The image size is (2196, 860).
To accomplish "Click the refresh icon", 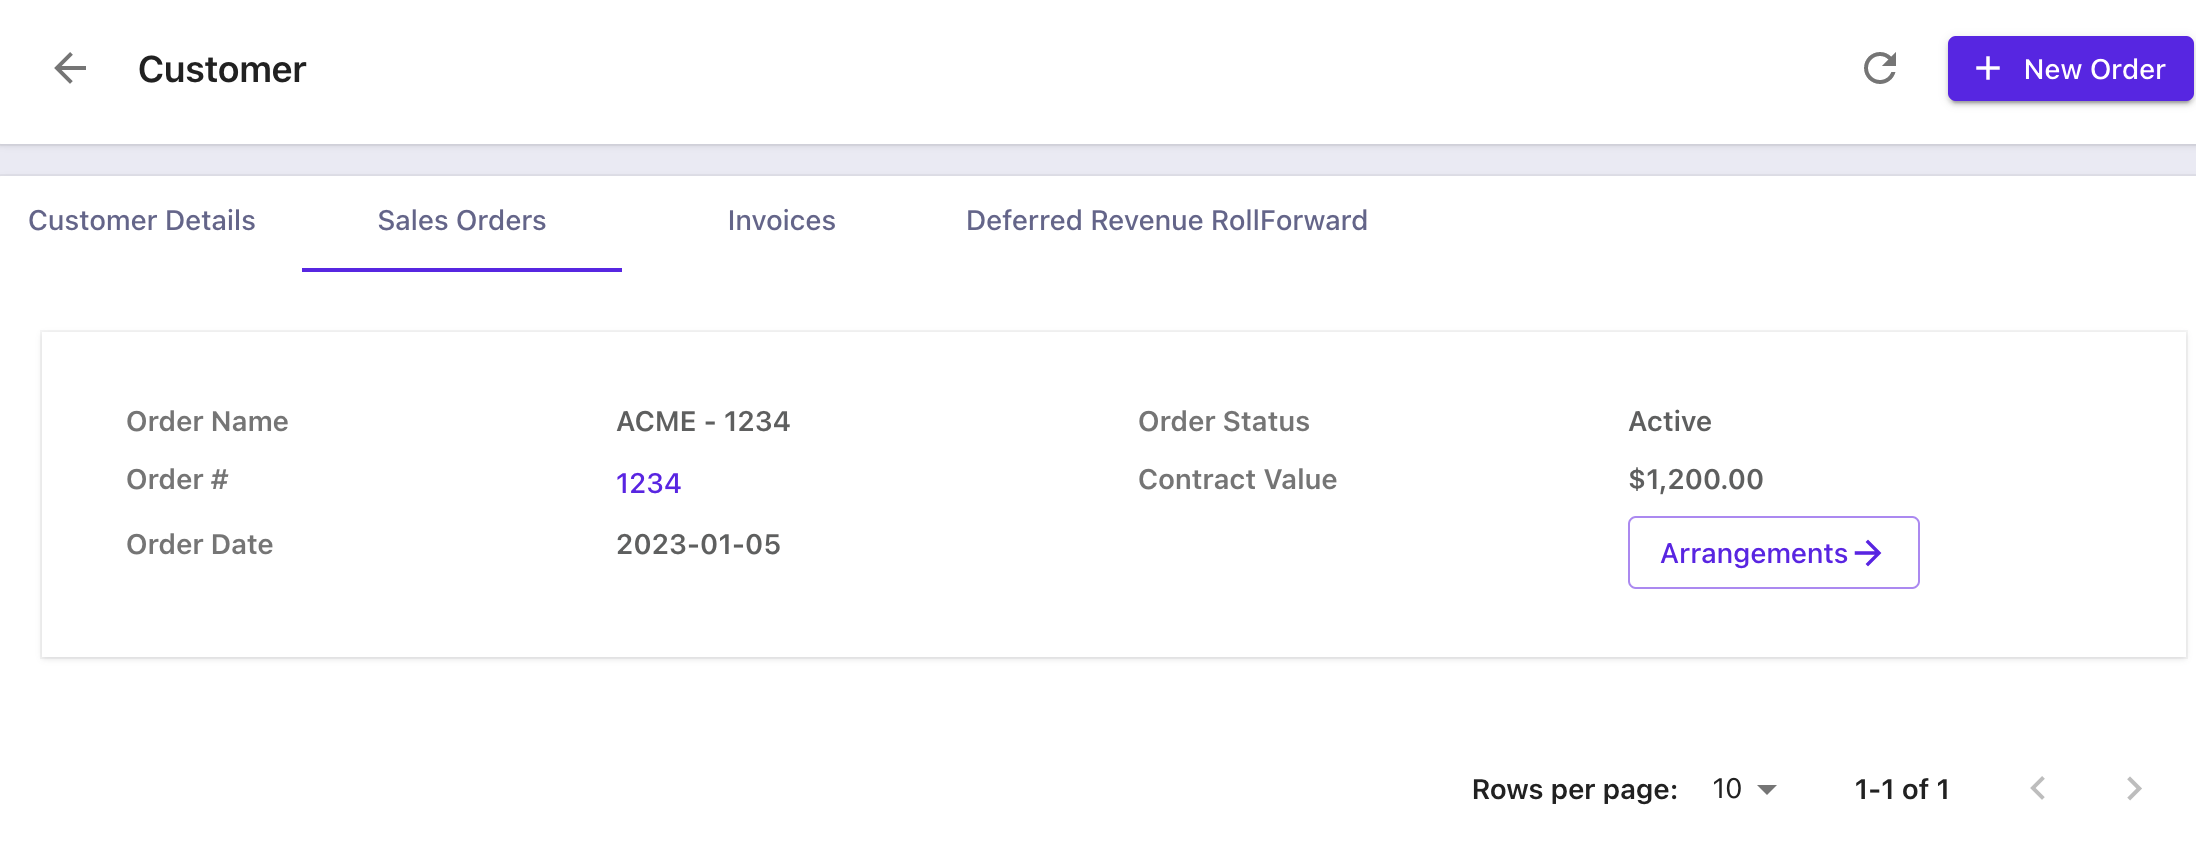I will [x=1880, y=69].
